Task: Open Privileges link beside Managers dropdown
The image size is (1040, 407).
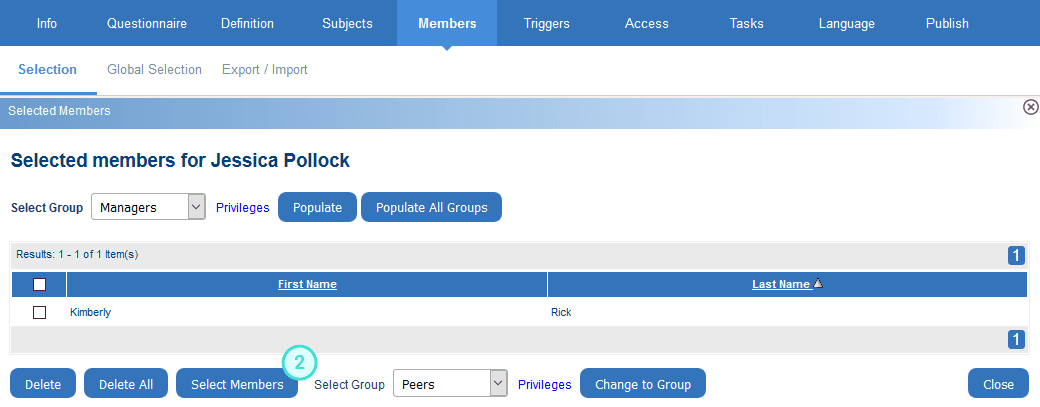Action: 242,207
